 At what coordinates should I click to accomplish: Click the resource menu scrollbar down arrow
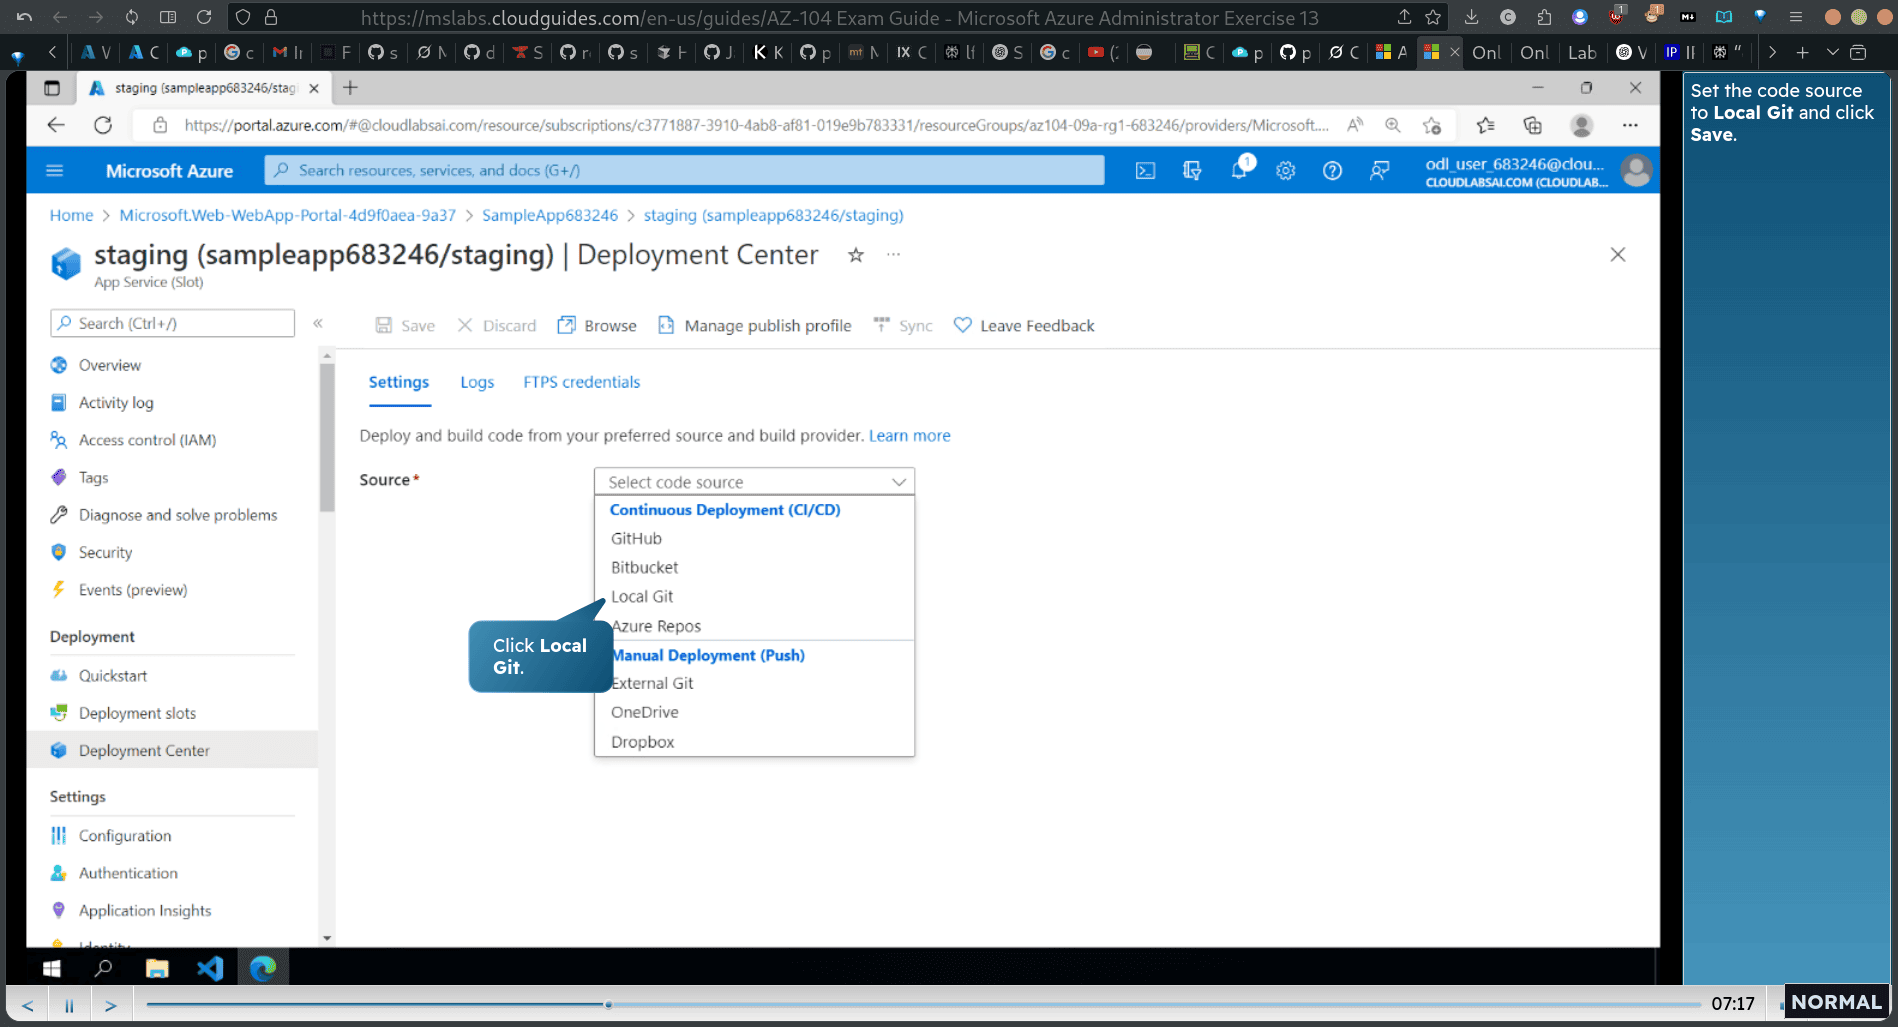(x=327, y=938)
